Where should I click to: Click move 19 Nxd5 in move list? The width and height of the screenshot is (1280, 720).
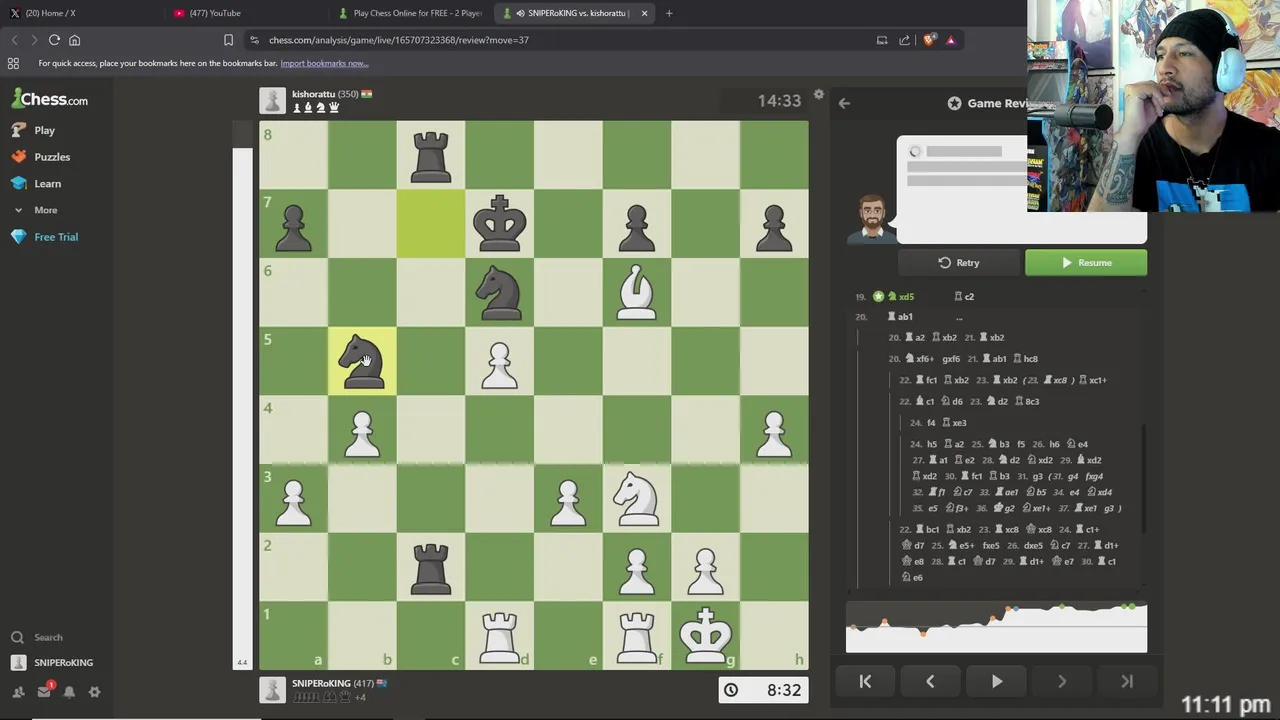pyautogui.click(x=901, y=297)
